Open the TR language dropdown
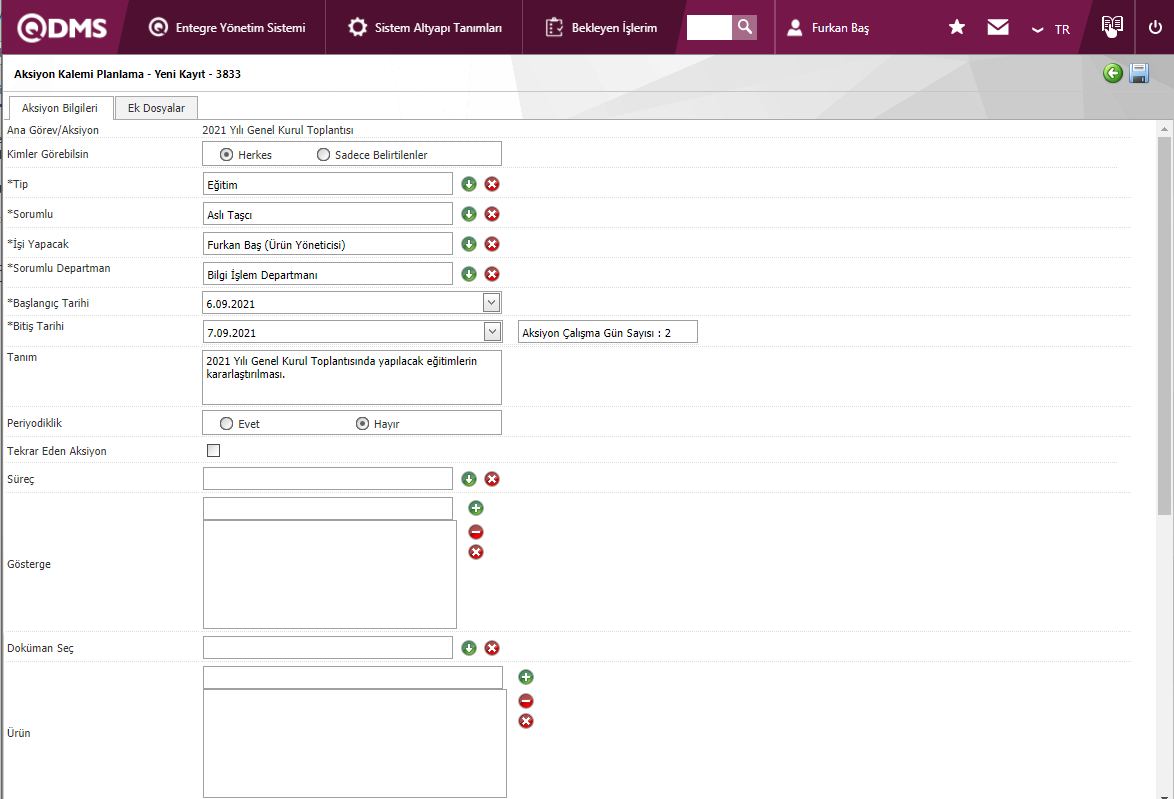The height and width of the screenshot is (799, 1174). click(x=1051, y=29)
